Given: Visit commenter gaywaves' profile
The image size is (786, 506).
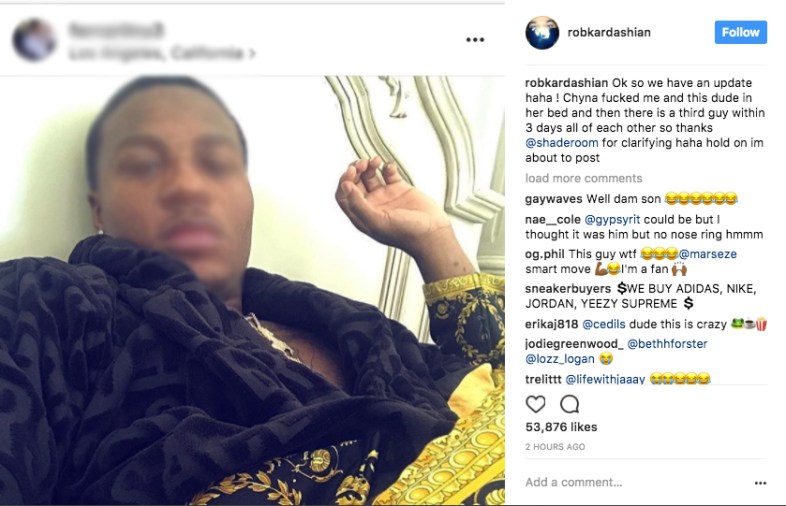Looking at the screenshot, I should tap(553, 199).
